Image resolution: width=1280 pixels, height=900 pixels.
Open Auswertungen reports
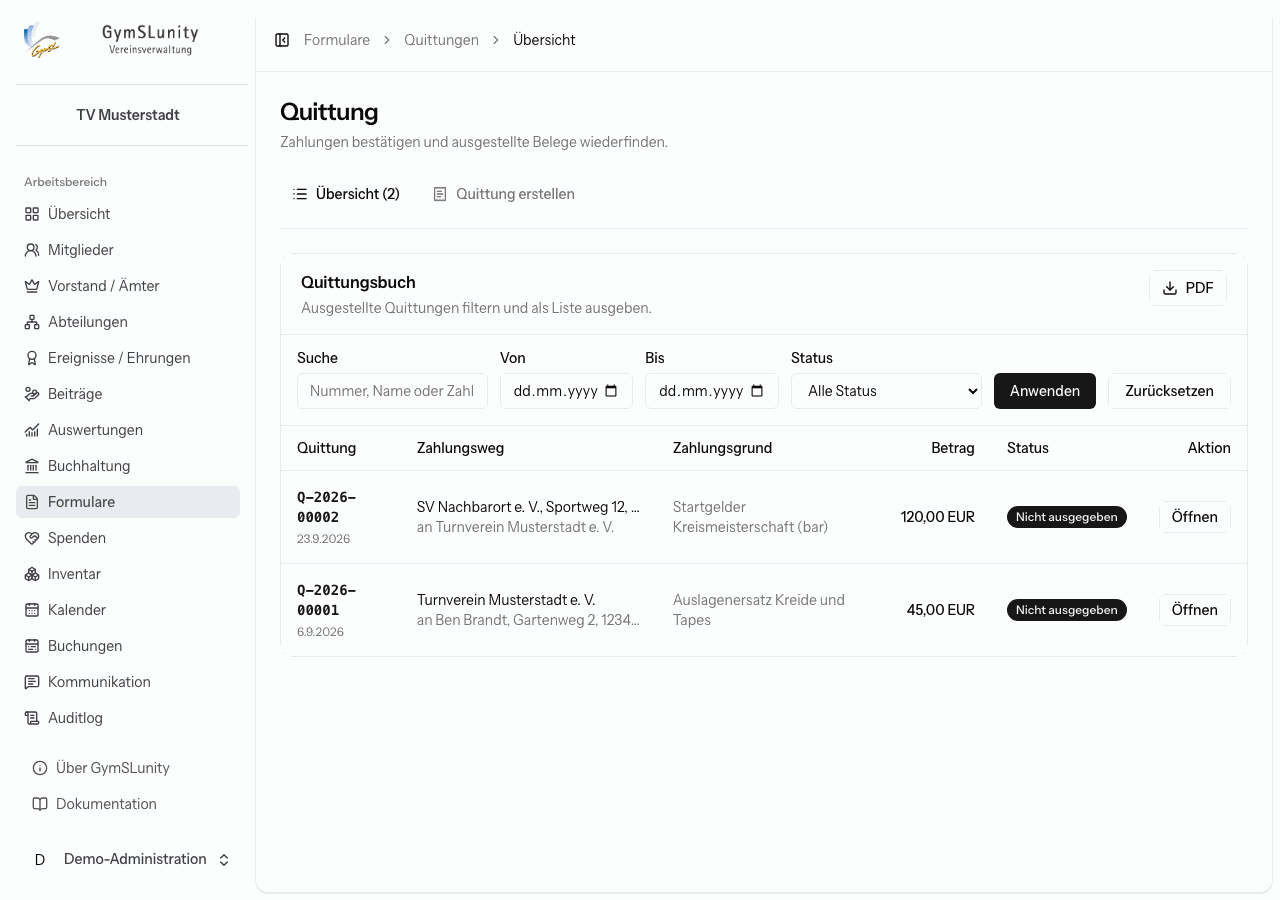[128, 430]
